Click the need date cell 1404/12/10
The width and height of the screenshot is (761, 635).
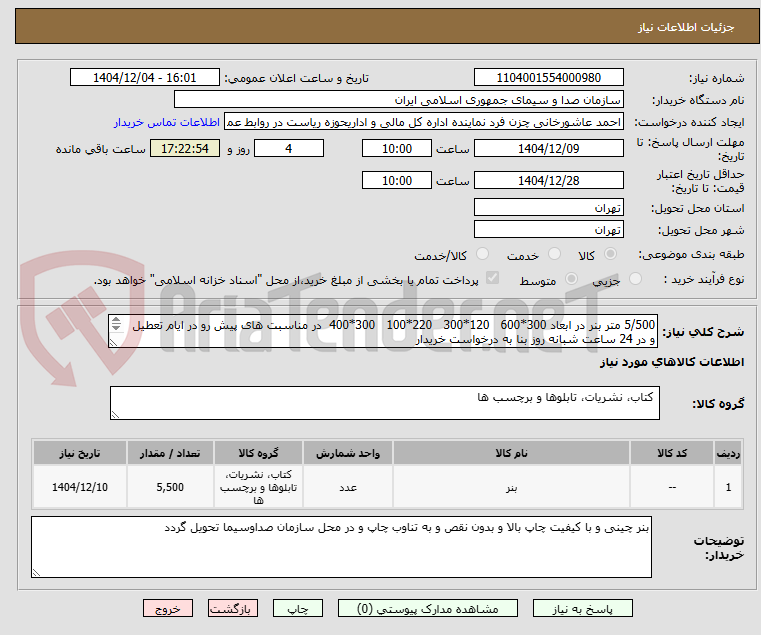(80, 487)
